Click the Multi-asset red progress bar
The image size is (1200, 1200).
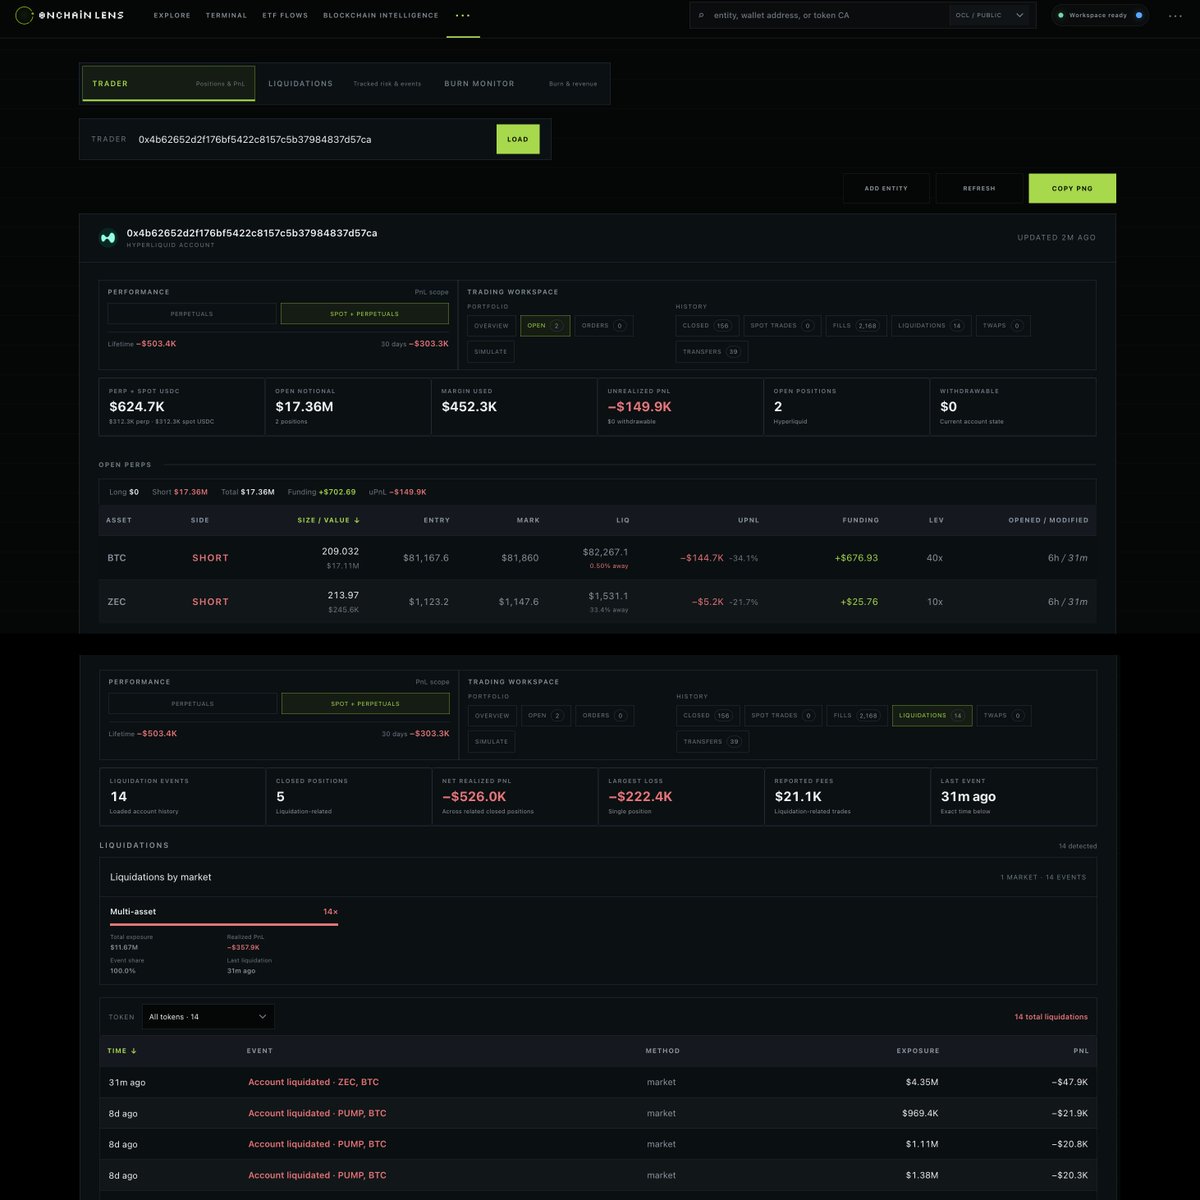tap(224, 925)
